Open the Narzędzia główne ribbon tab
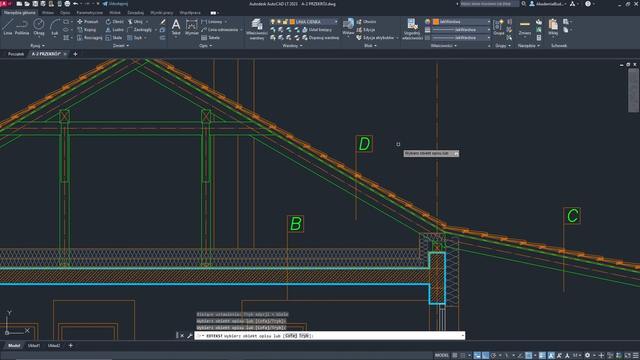640x360 pixels. pos(20,13)
